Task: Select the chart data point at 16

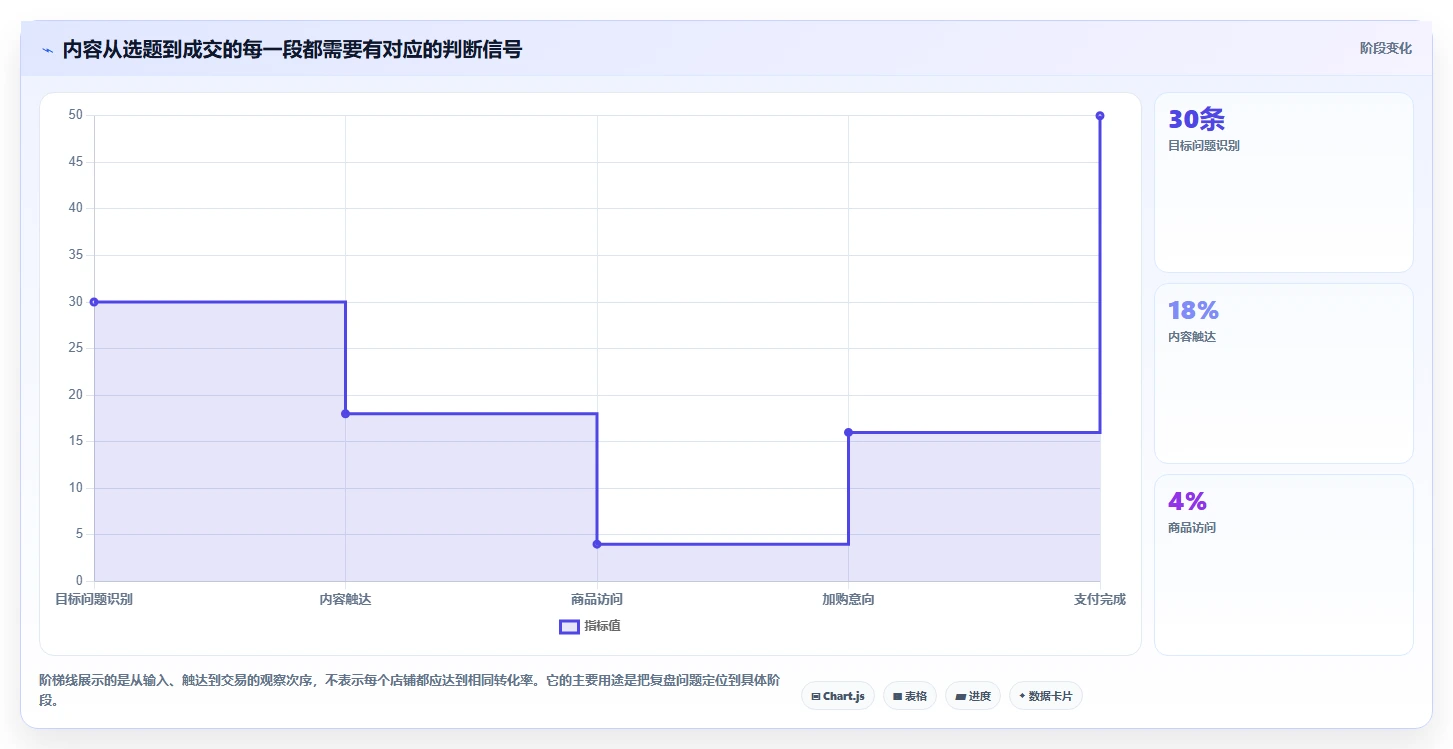Action: (x=848, y=432)
